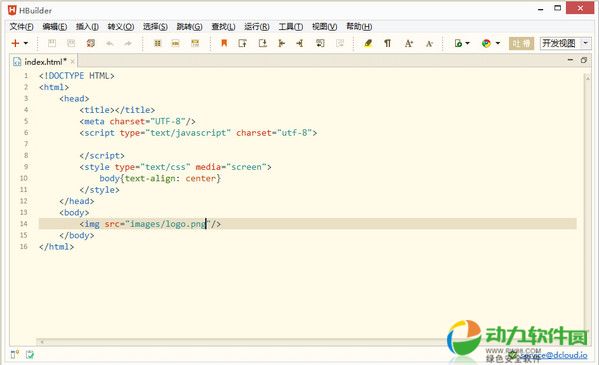This screenshot has height=365, width=599.
Task: Click the orange bookmark toolbar icon
Action: pyautogui.click(x=224, y=43)
